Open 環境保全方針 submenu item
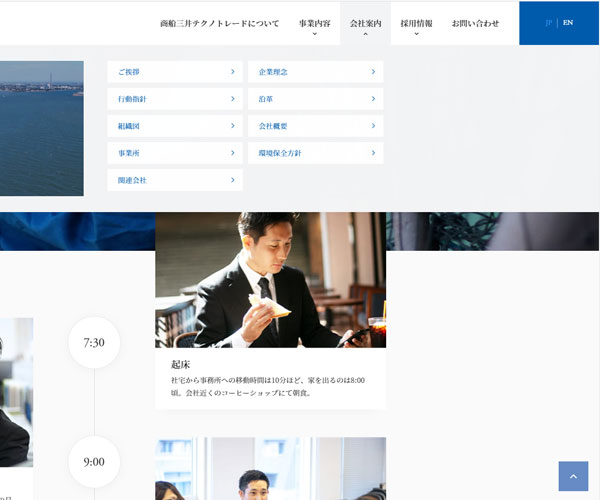 pos(316,153)
